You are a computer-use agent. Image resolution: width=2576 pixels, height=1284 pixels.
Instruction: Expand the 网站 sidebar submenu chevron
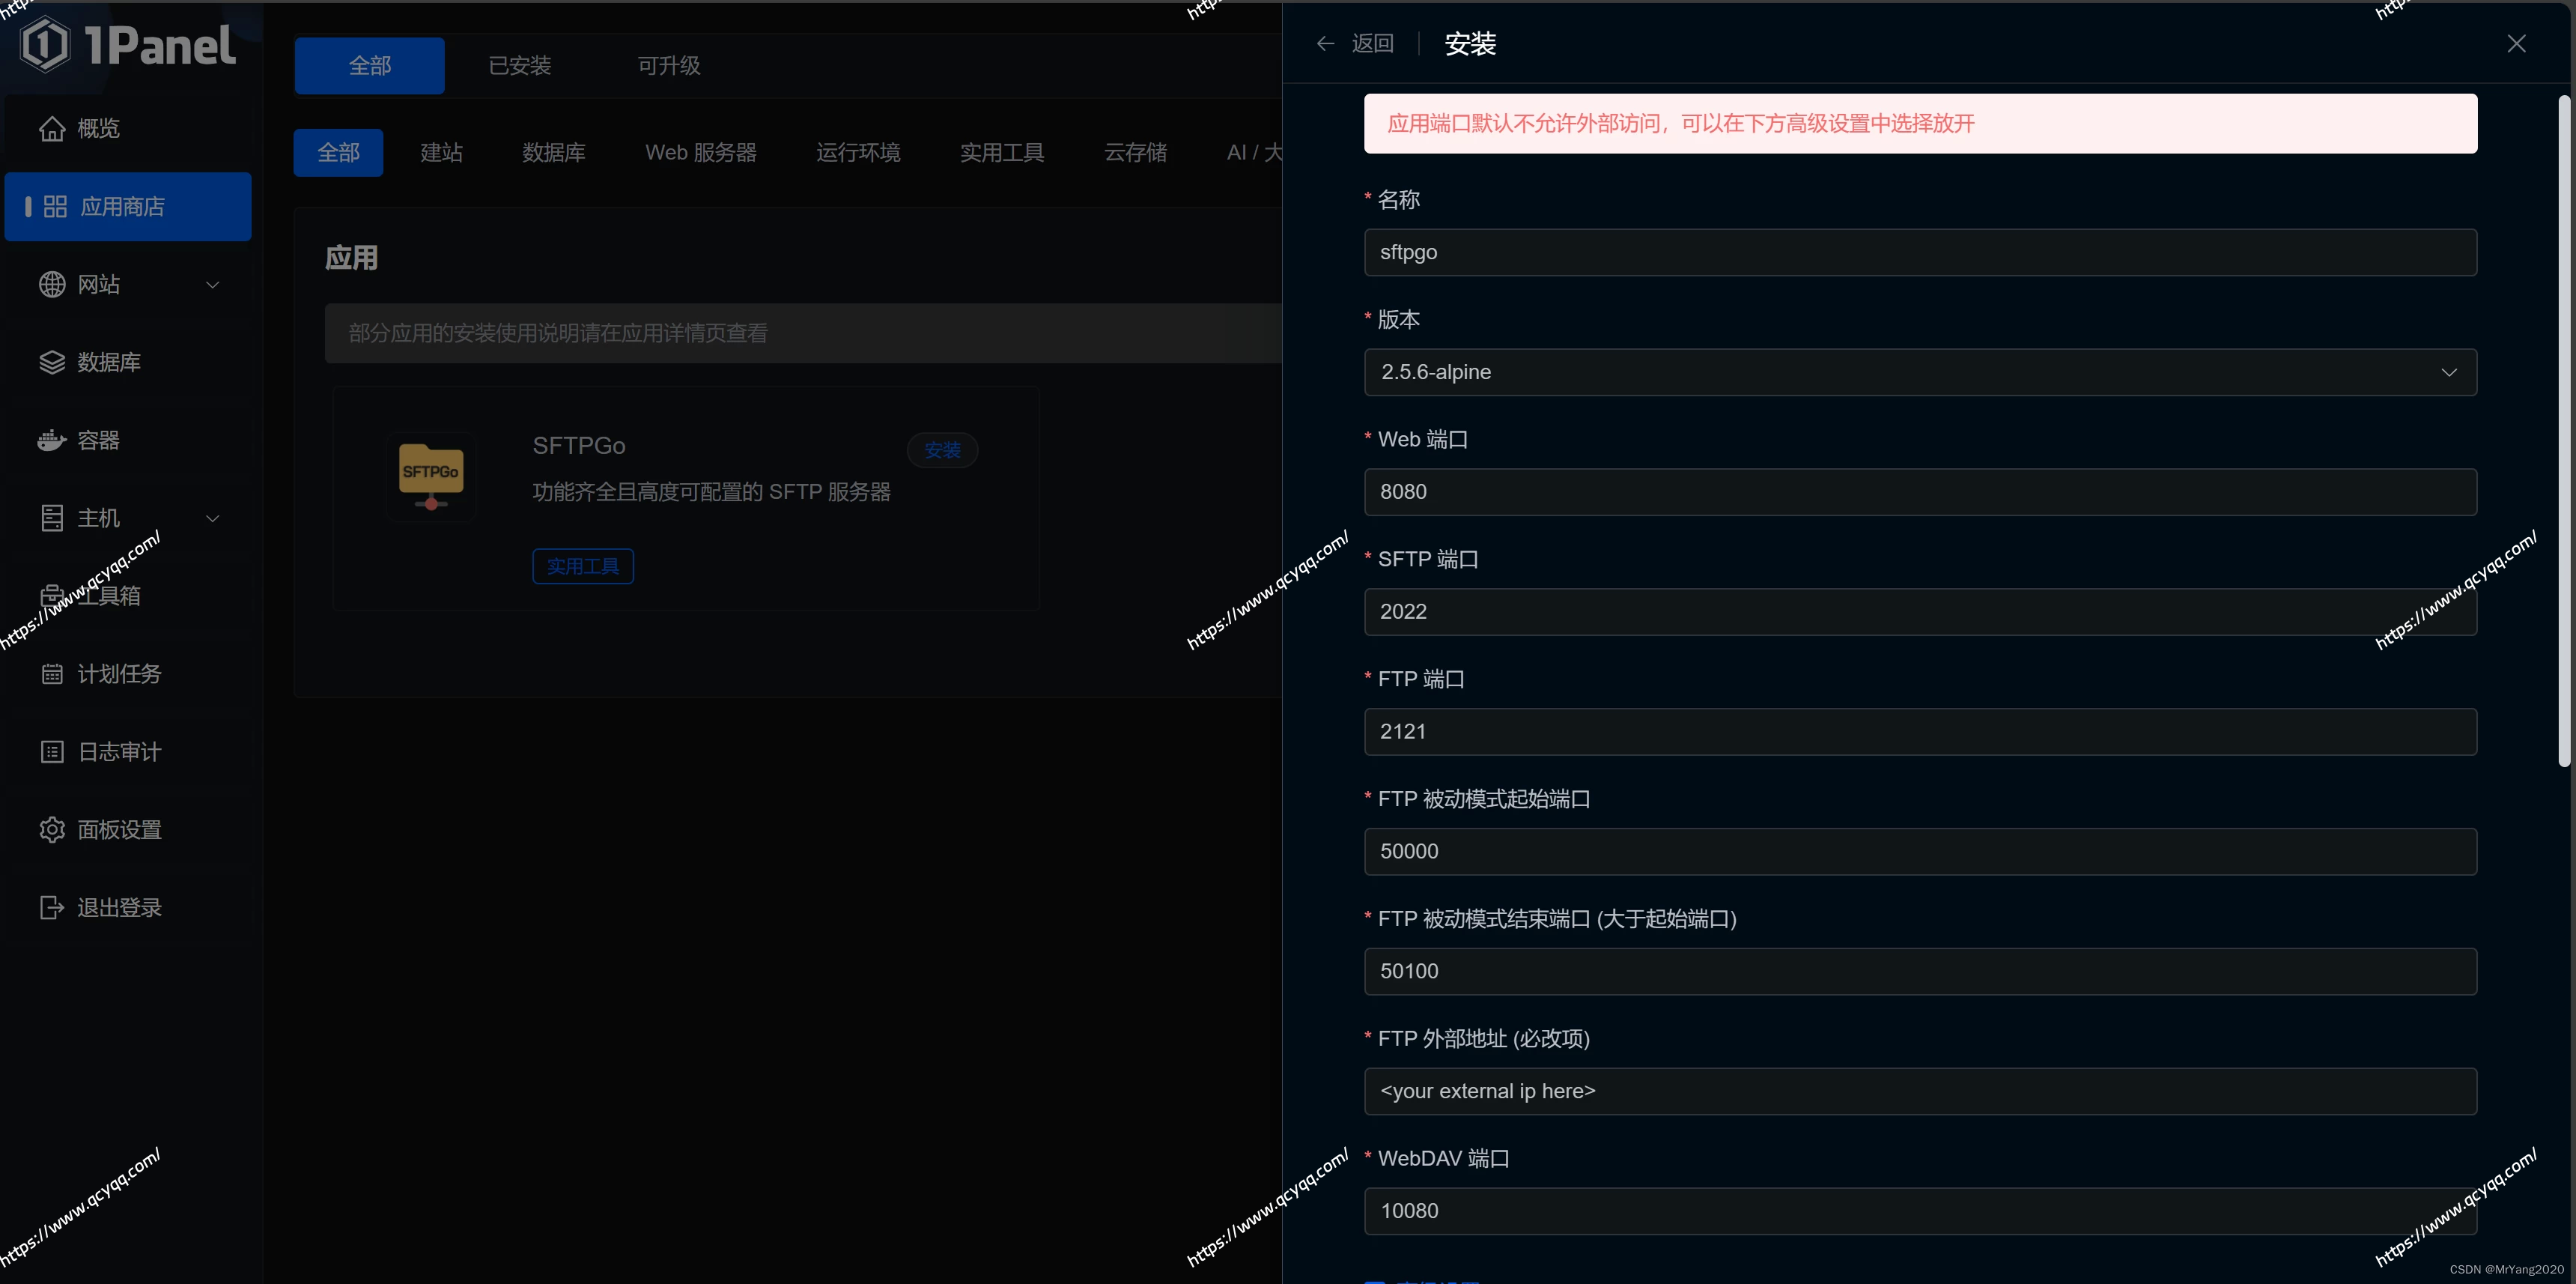212,285
